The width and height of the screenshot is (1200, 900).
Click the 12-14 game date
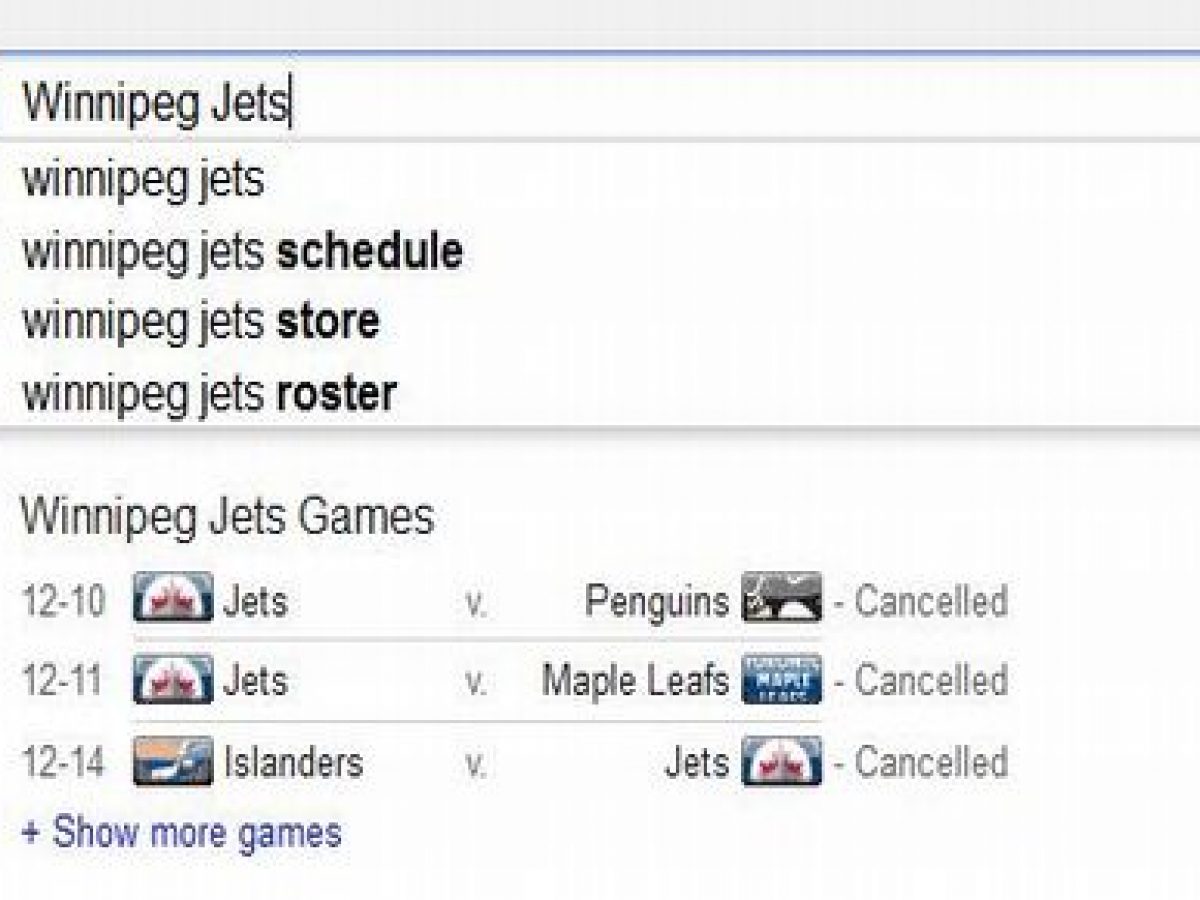62,763
